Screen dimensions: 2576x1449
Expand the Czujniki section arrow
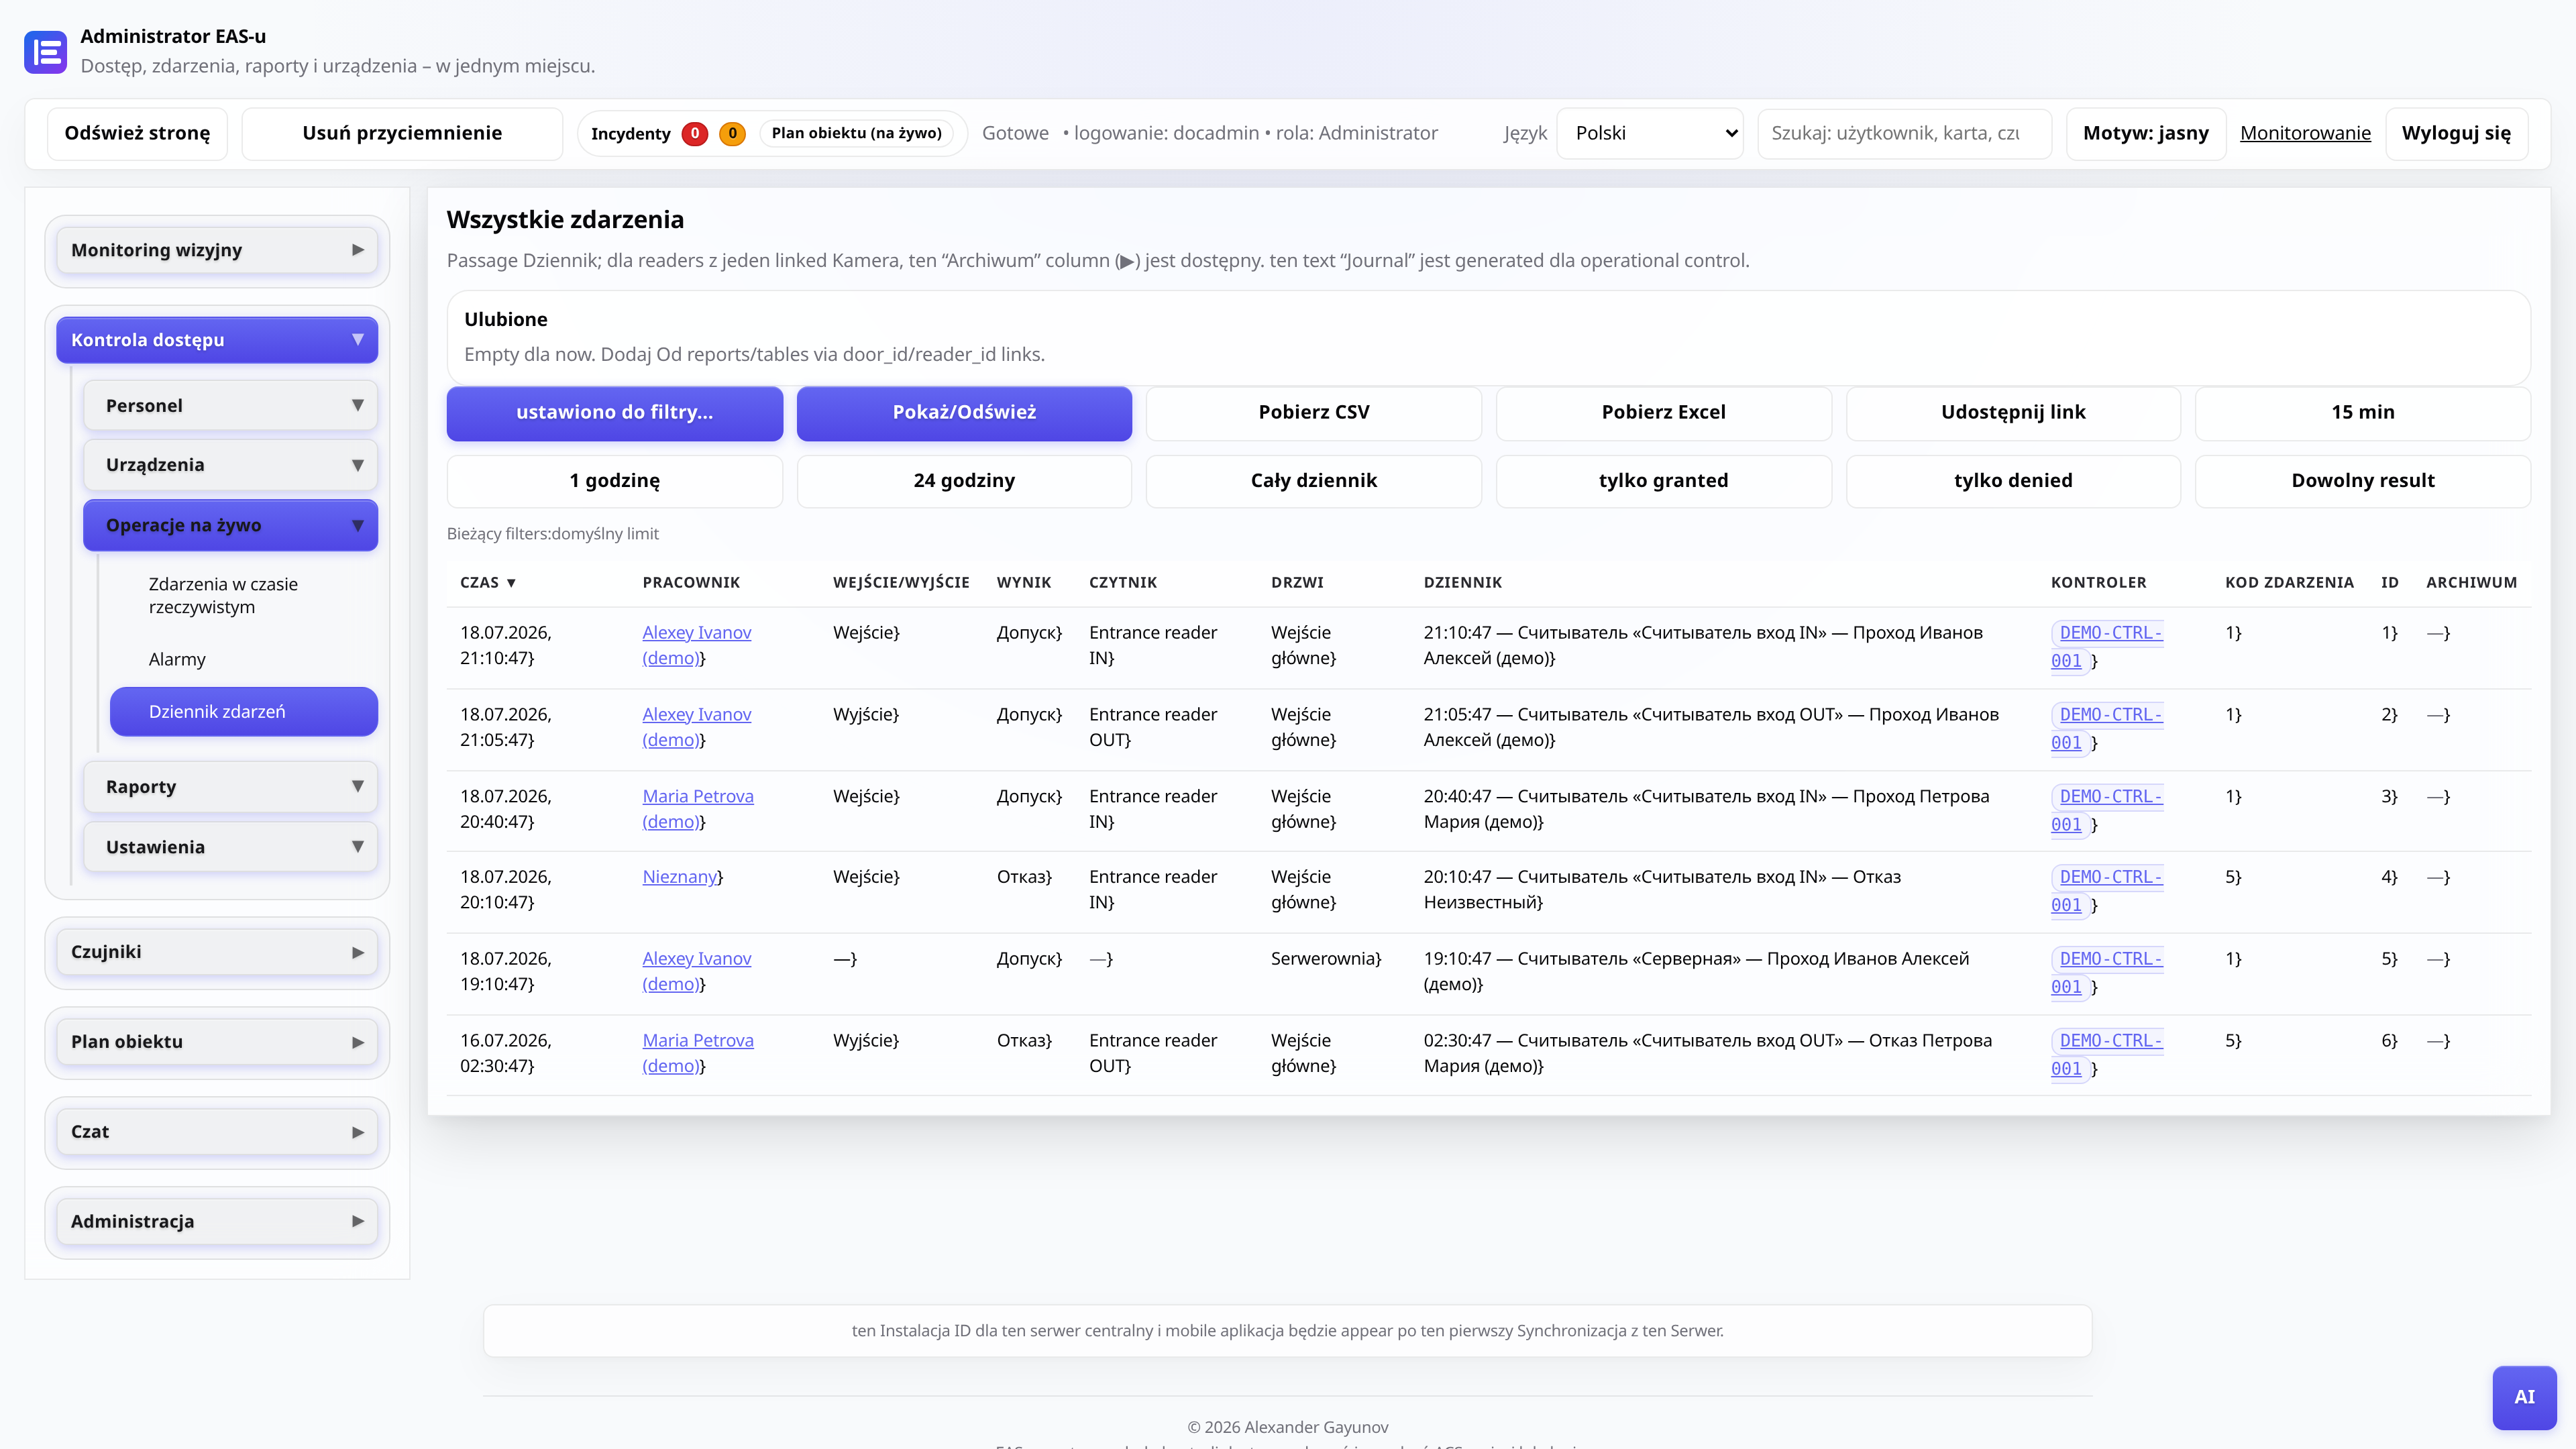(357, 952)
